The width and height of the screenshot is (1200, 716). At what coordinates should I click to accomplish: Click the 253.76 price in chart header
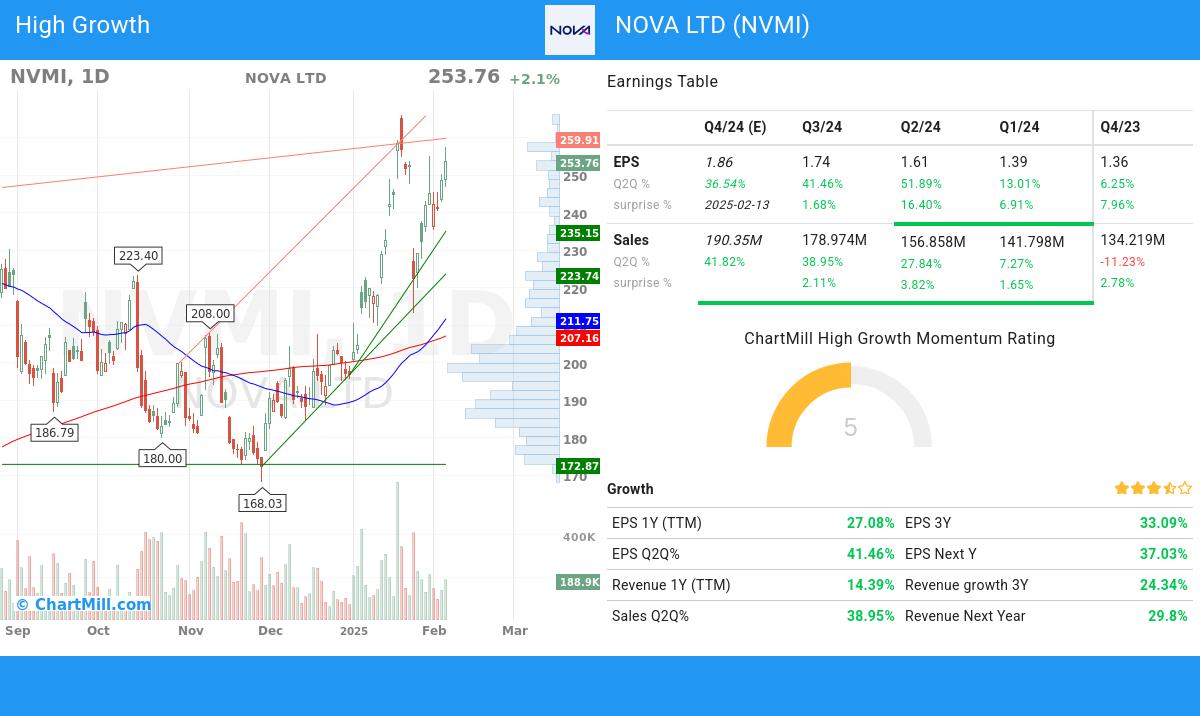tap(464, 77)
